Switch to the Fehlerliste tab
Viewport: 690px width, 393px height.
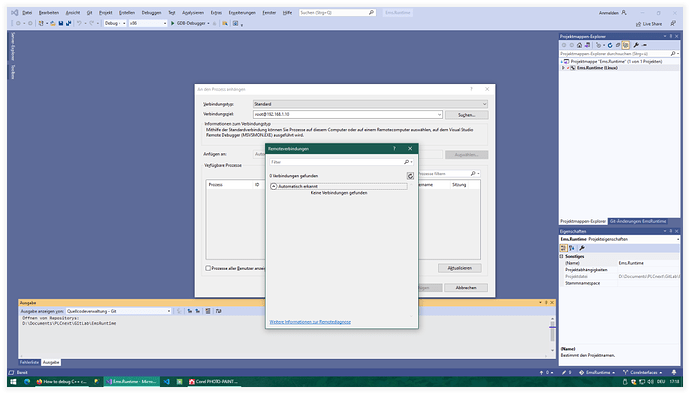29,362
